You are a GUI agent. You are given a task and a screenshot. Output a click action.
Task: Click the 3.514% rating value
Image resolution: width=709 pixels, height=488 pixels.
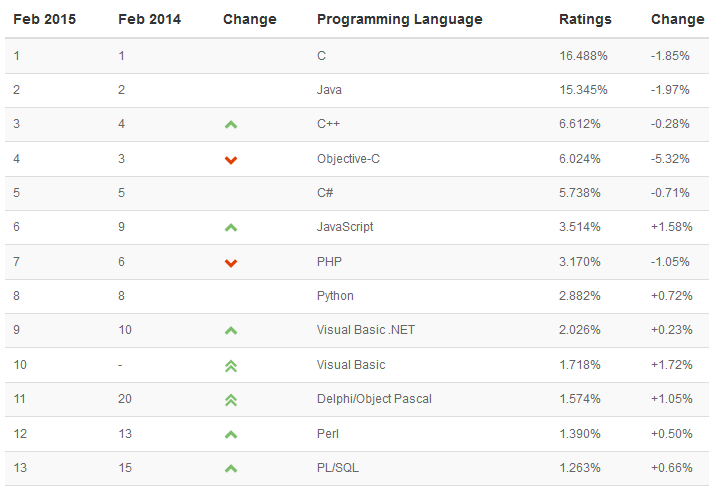pyautogui.click(x=580, y=227)
